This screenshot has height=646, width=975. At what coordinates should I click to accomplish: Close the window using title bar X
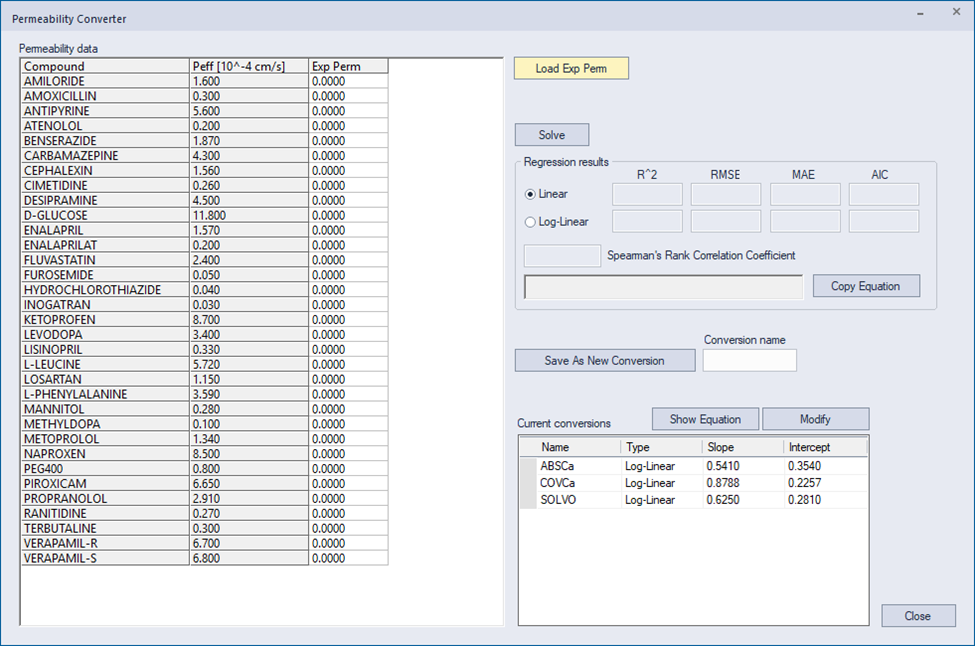tap(956, 12)
